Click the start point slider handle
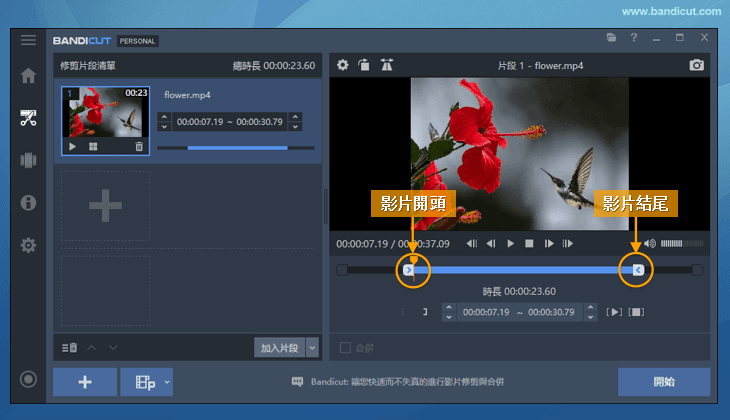730x420 pixels. pyautogui.click(x=408, y=270)
